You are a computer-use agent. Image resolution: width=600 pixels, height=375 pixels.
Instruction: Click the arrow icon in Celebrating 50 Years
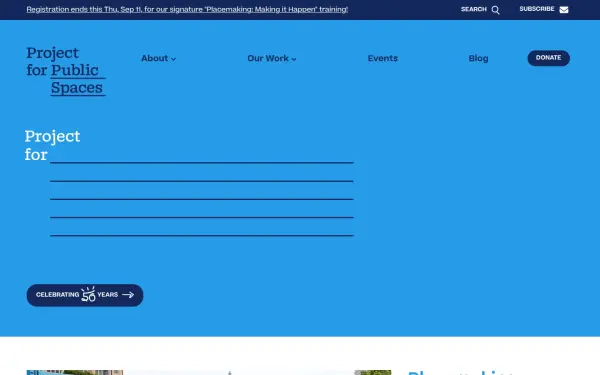pos(128,295)
